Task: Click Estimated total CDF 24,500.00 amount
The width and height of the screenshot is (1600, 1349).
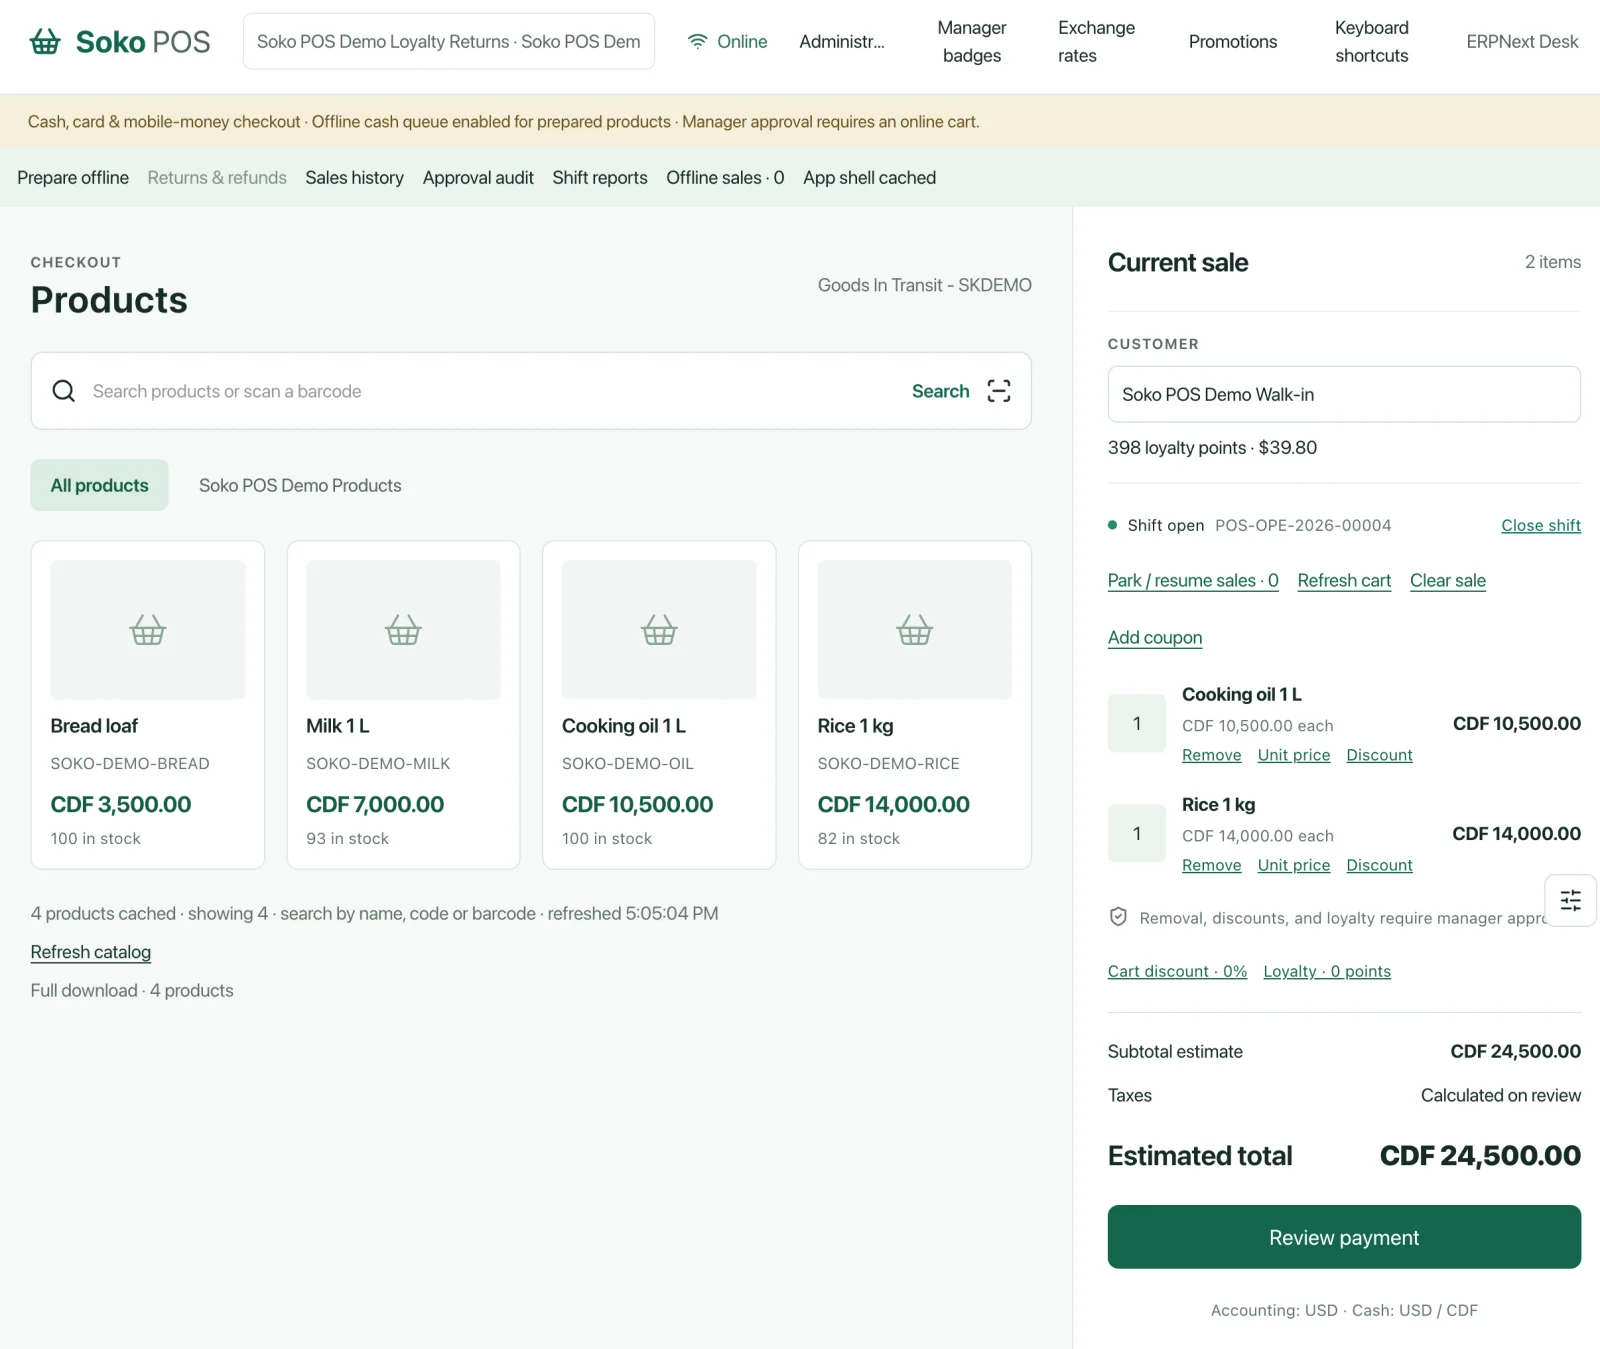Action: (x=1480, y=1155)
